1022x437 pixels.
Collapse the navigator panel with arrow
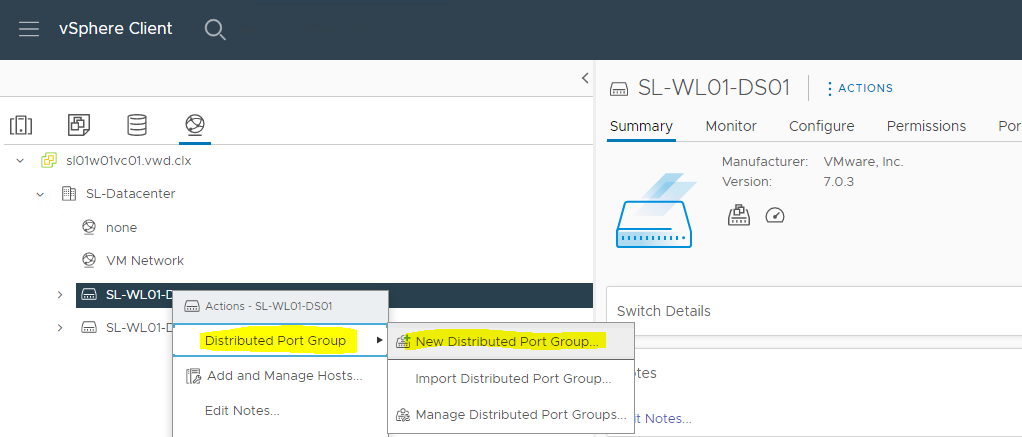585,78
